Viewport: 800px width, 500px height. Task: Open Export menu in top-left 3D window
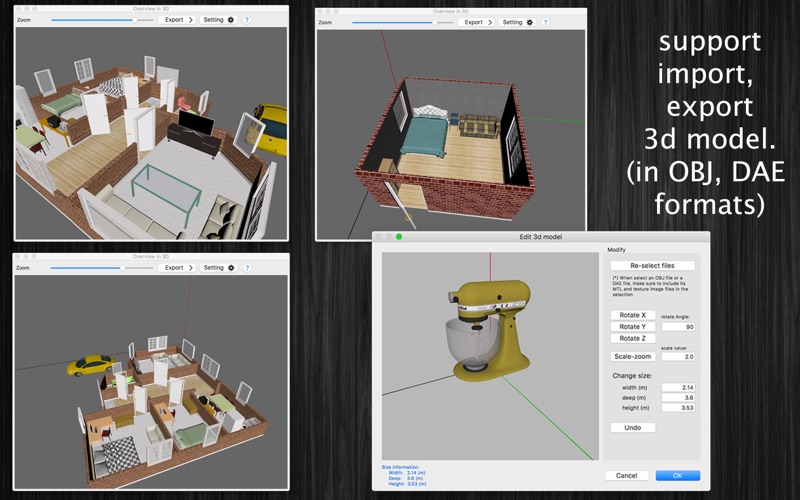click(x=177, y=20)
